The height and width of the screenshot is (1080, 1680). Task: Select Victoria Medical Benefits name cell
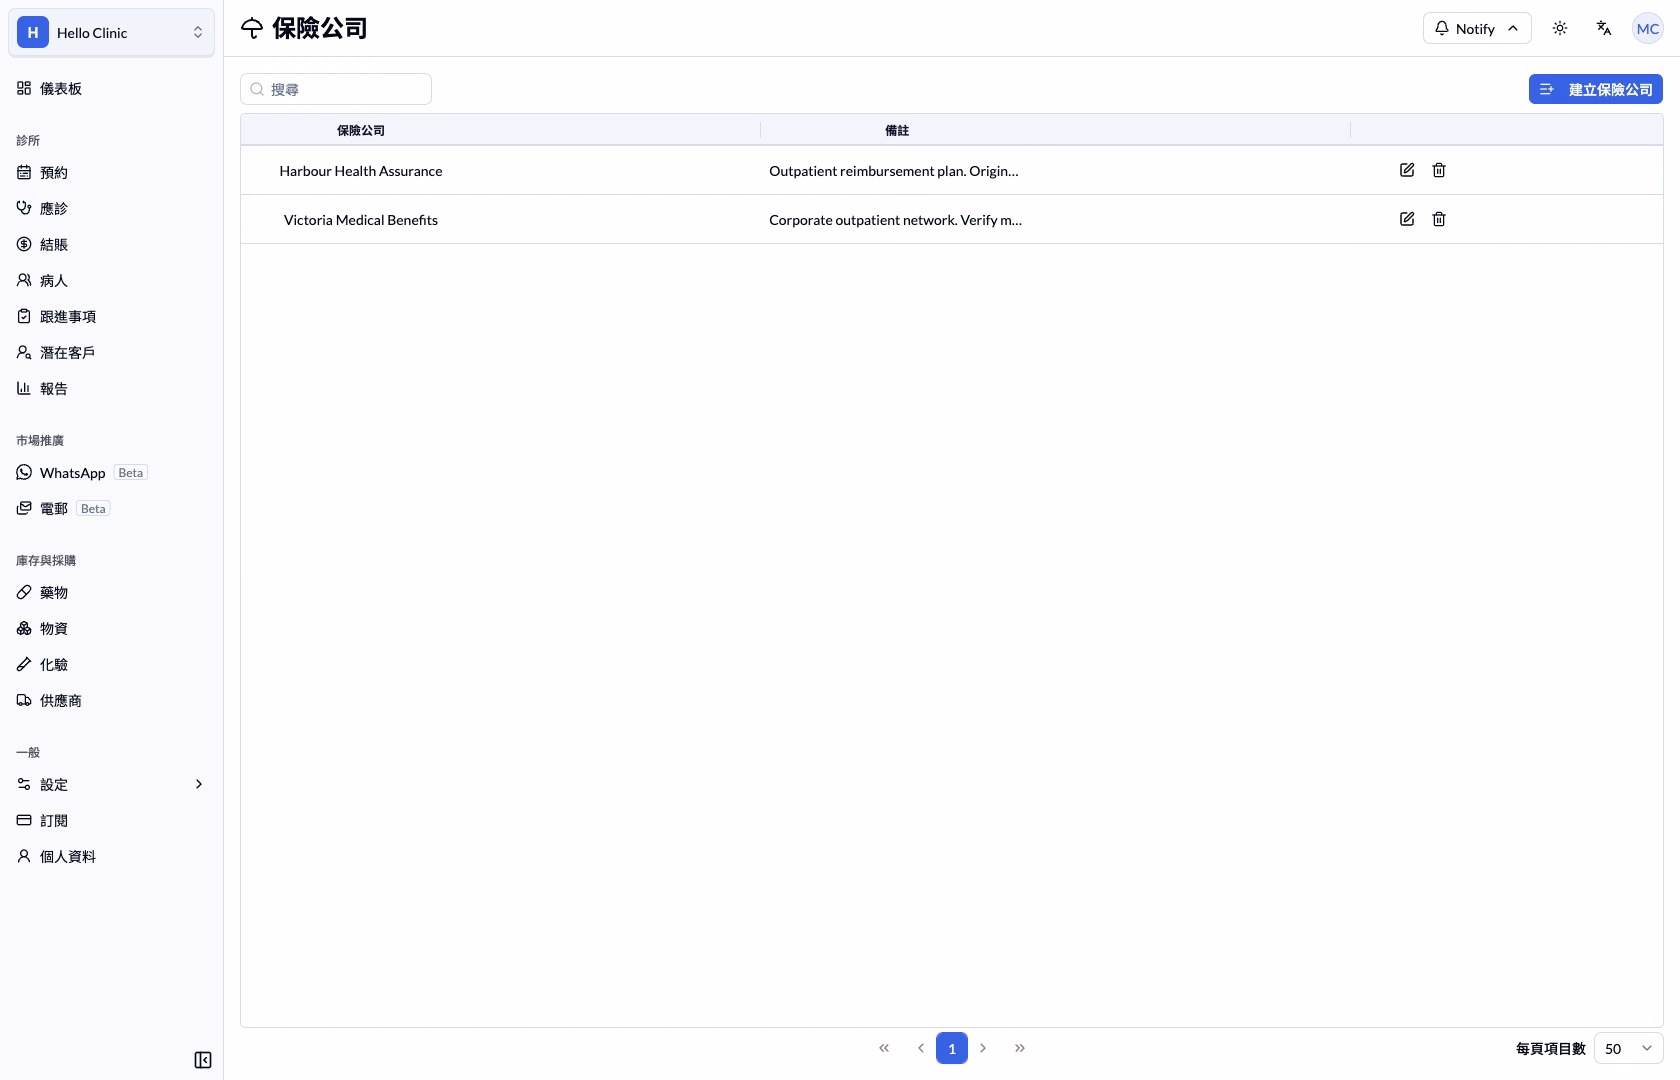click(361, 220)
